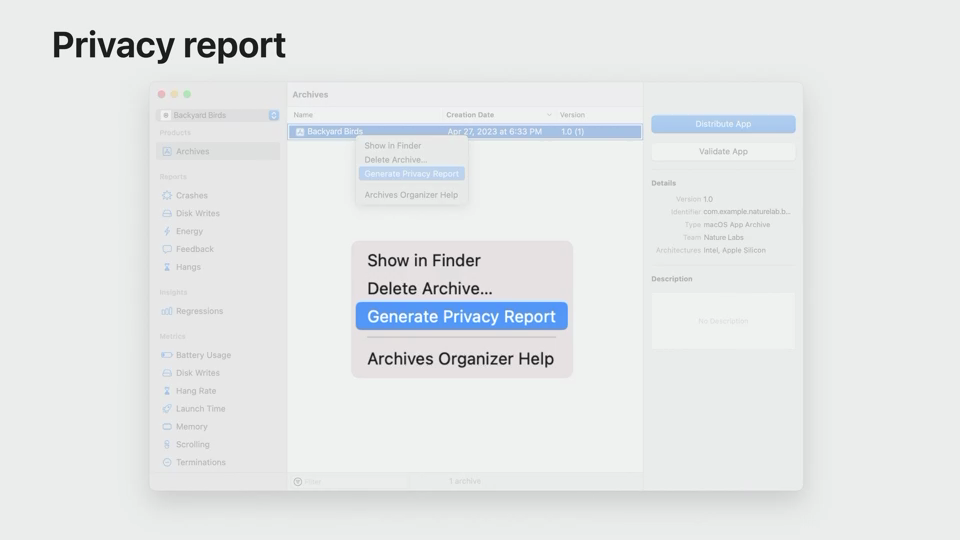
Task: Choose Archives Organizer Help in enlarged menu
Action: pyautogui.click(x=460, y=359)
